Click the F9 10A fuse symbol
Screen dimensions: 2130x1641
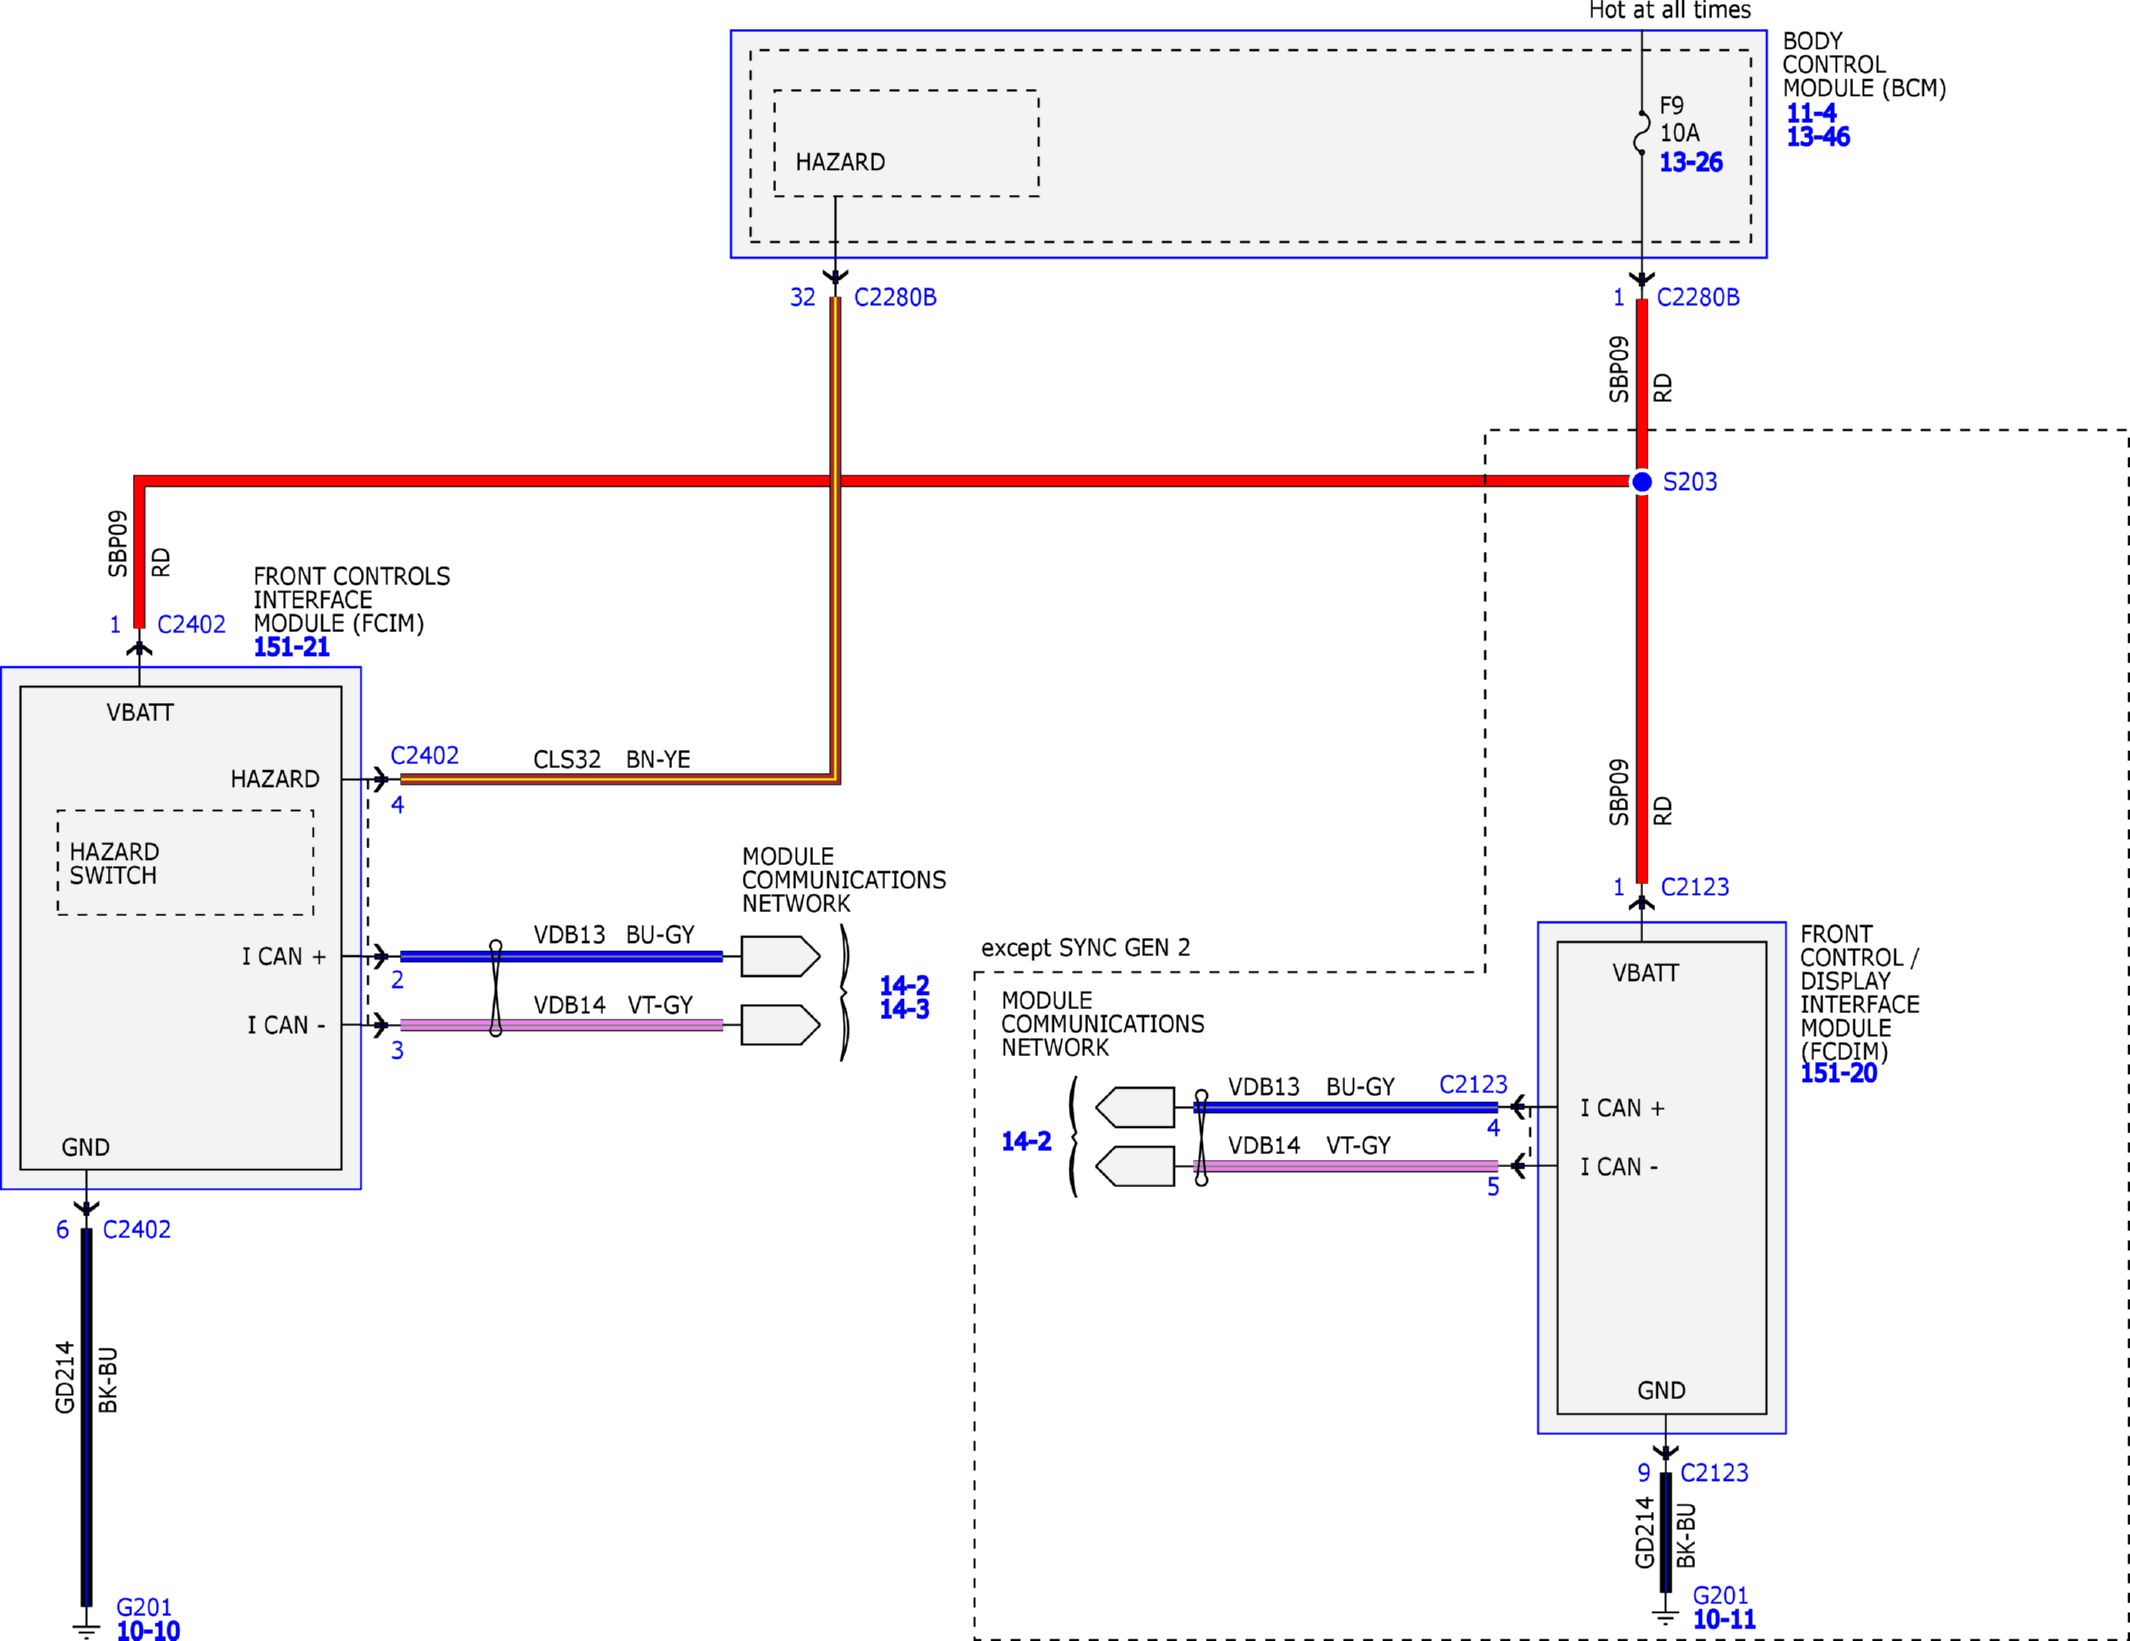pyautogui.click(x=1641, y=132)
